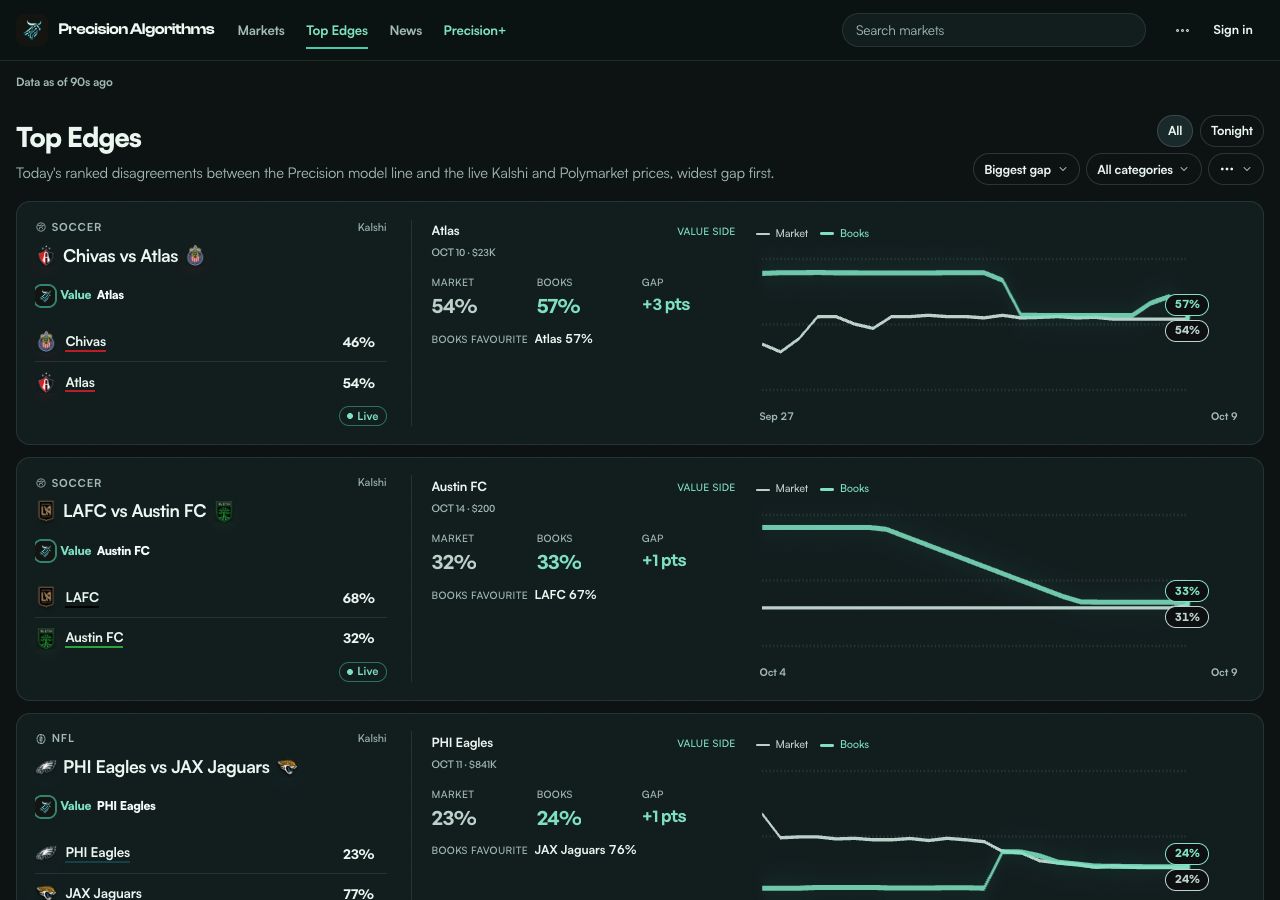Open the Biggest gap sort dropdown
Image resolution: width=1280 pixels, height=900 pixels.
click(1026, 170)
